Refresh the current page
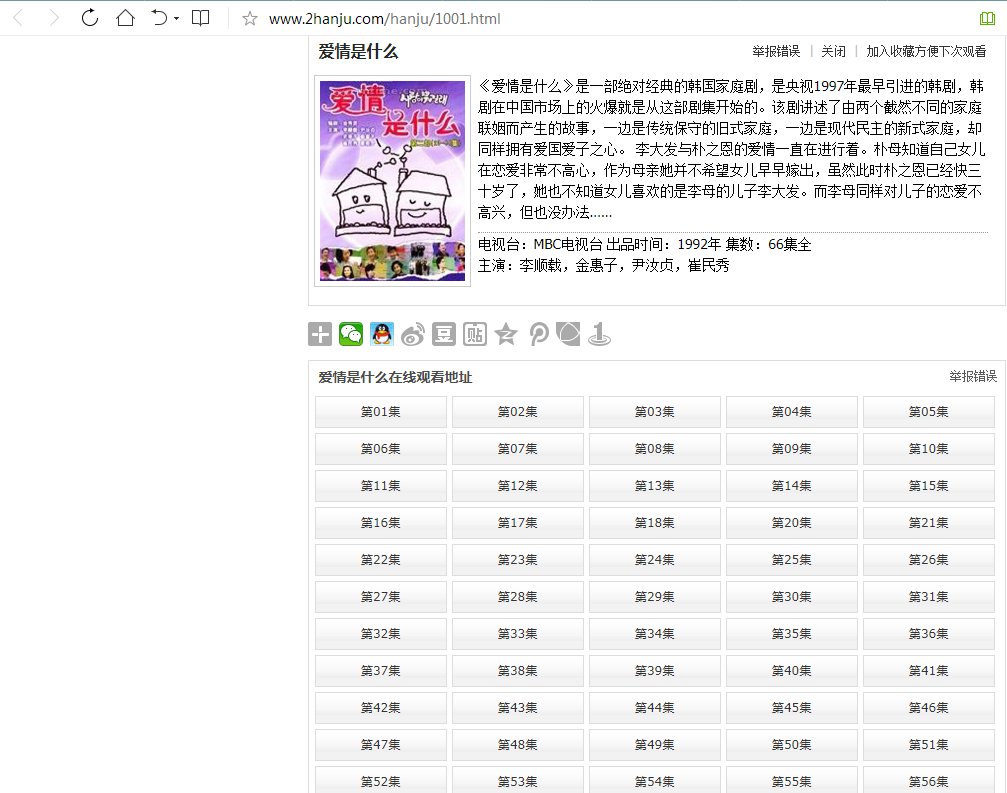 pos(89,17)
